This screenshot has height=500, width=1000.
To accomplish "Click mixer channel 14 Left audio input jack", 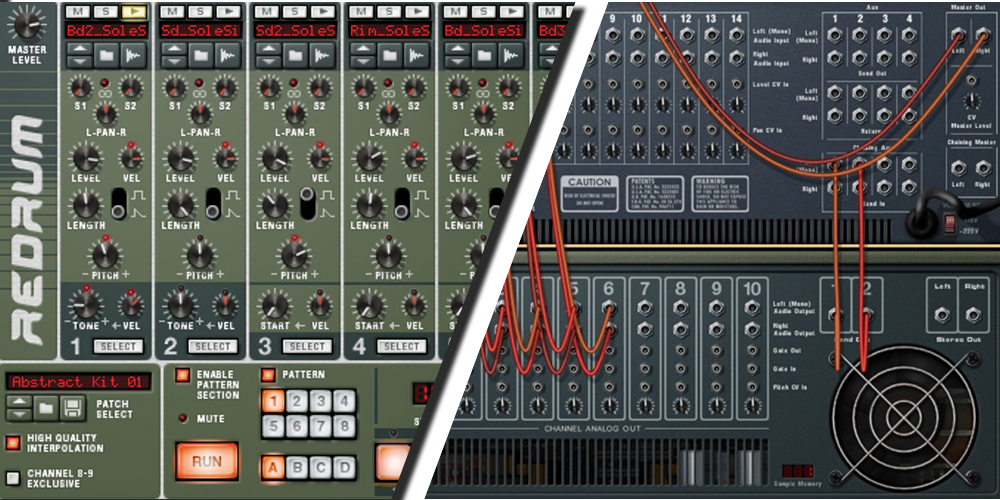I will click(x=736, y=36).
